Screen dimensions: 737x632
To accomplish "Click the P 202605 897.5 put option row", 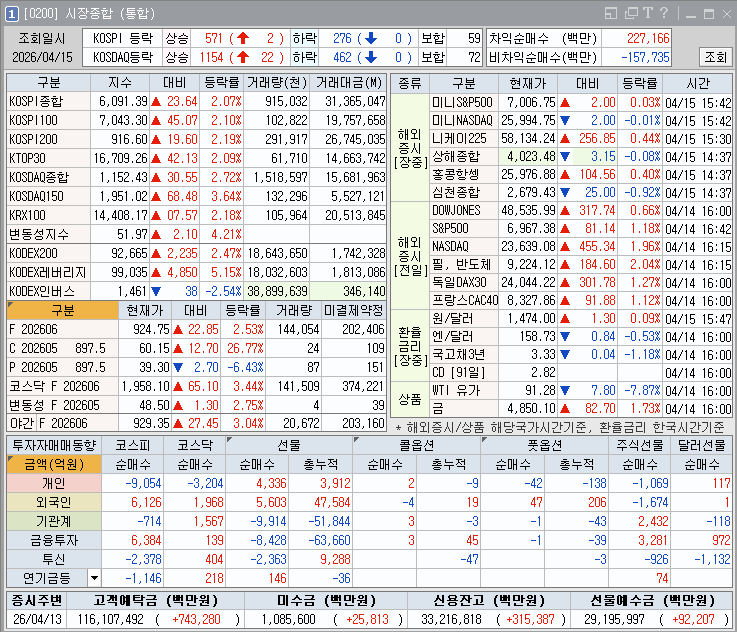I will (196, 367).
